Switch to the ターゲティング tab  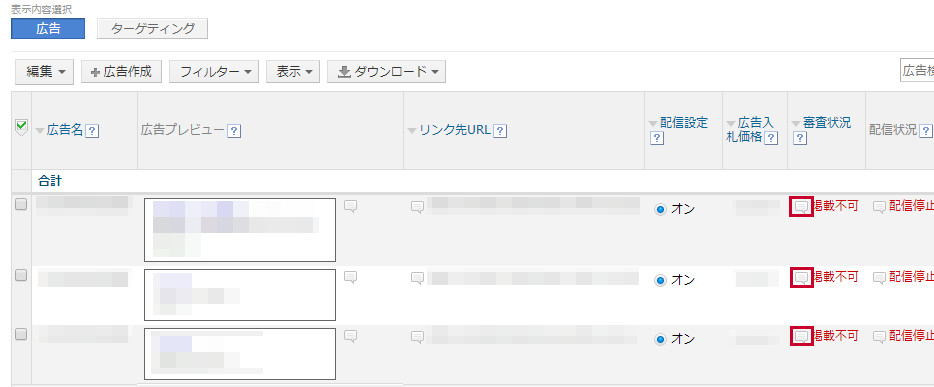[x=152, y=29]
